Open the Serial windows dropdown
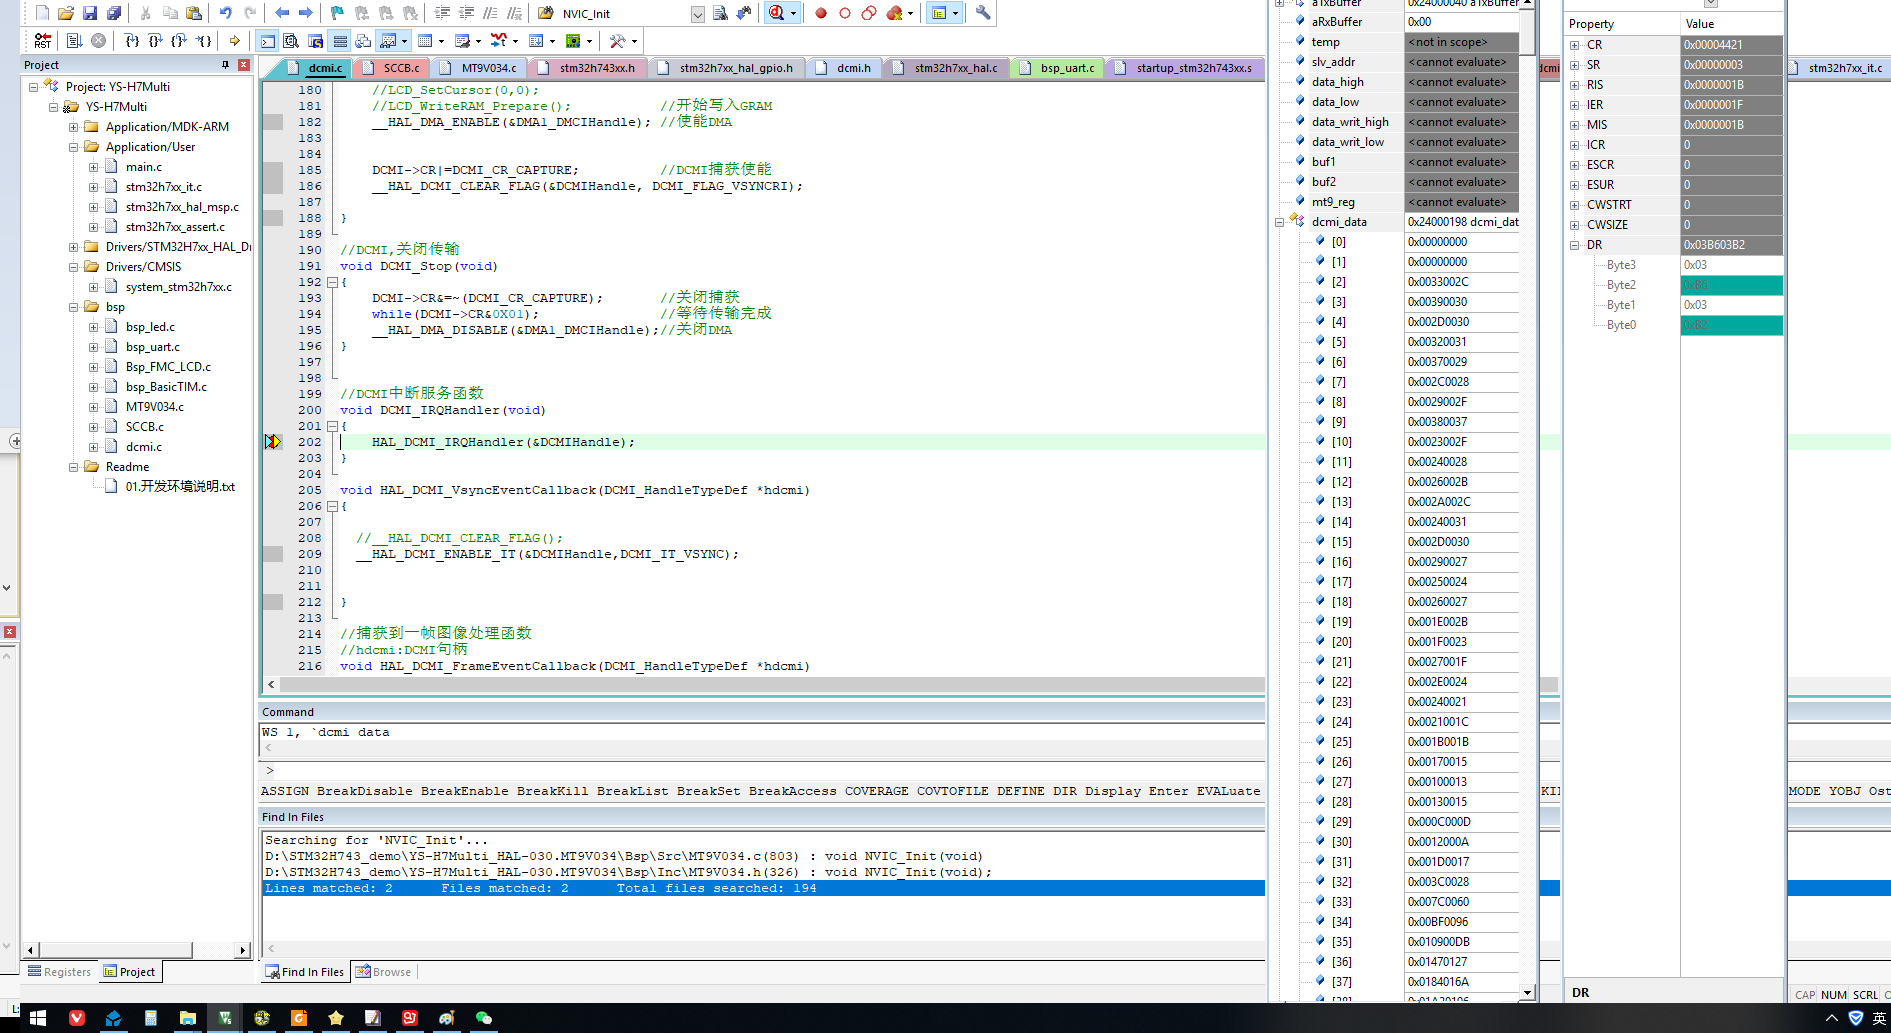Screen dimensions: 1891x1033 [x=478, y=41]
